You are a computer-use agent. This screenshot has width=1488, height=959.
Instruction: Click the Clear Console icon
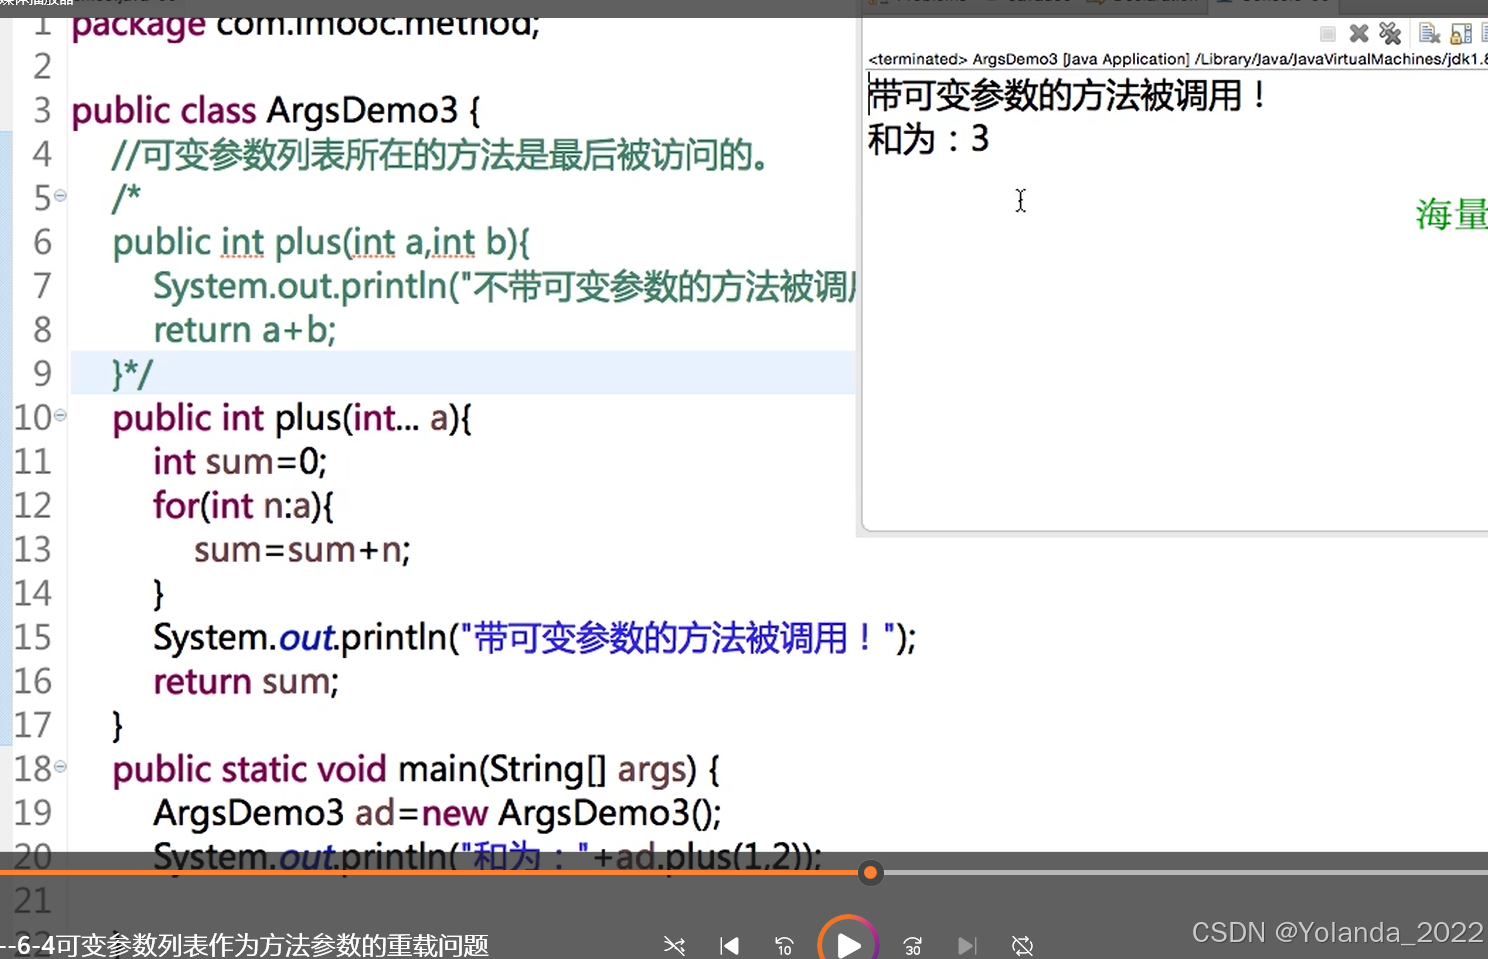pos(1430,34)
